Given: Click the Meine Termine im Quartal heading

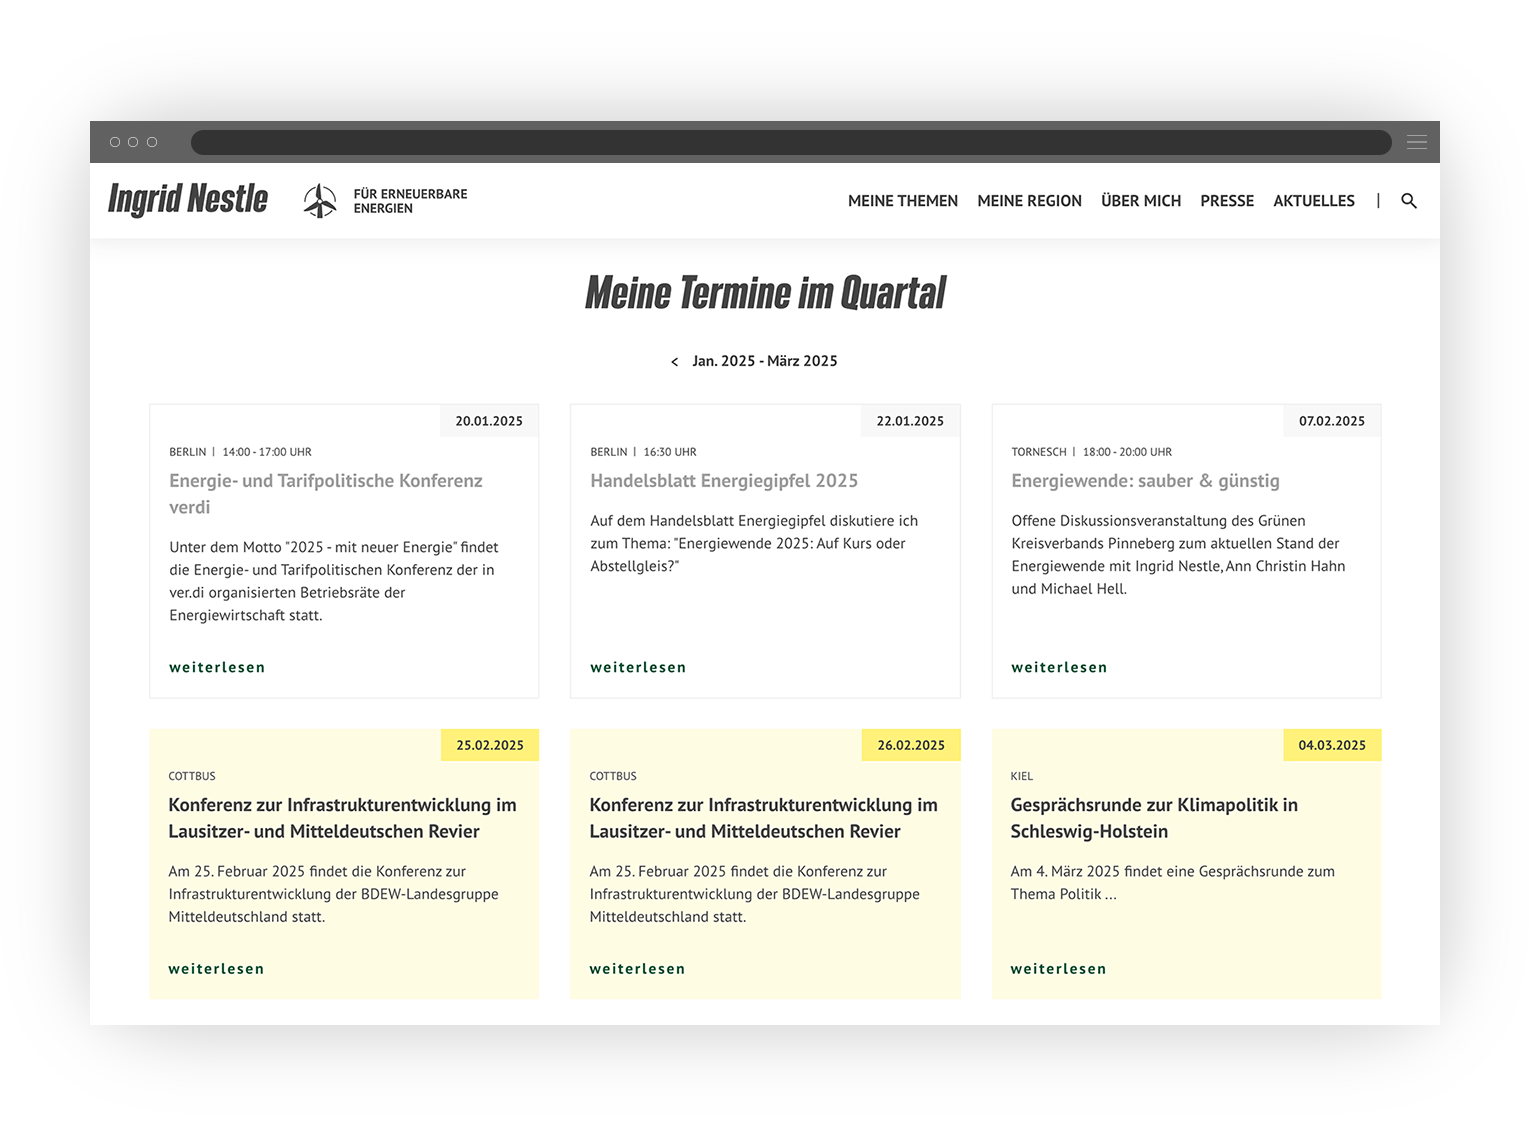Looking at the screenshot, I should [x=765, y=293].
